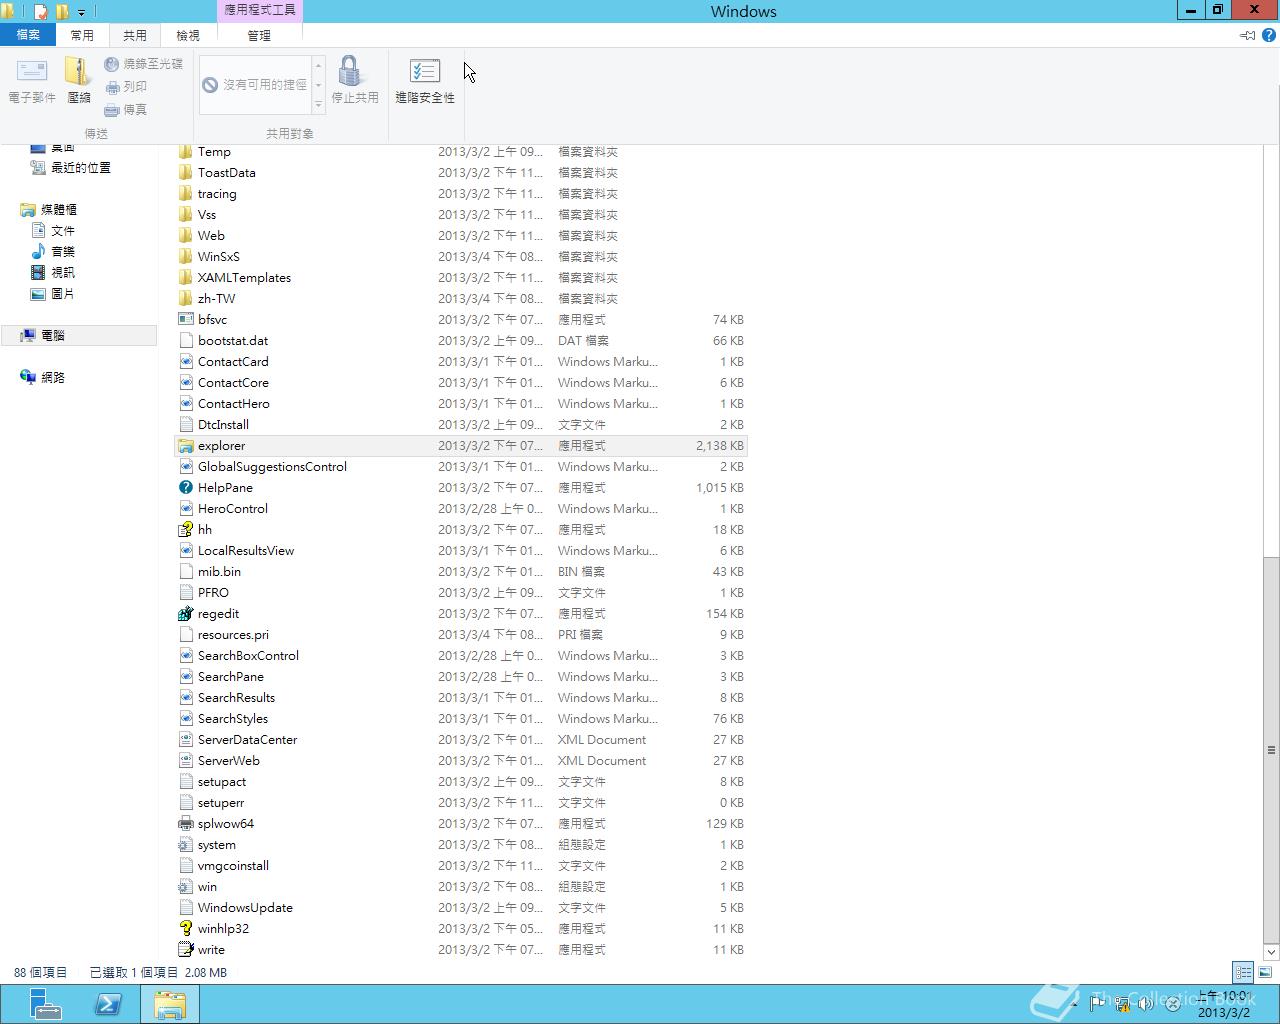Select the win configuration file icon
The image size is (1280, 1024).
coord(185,887)
